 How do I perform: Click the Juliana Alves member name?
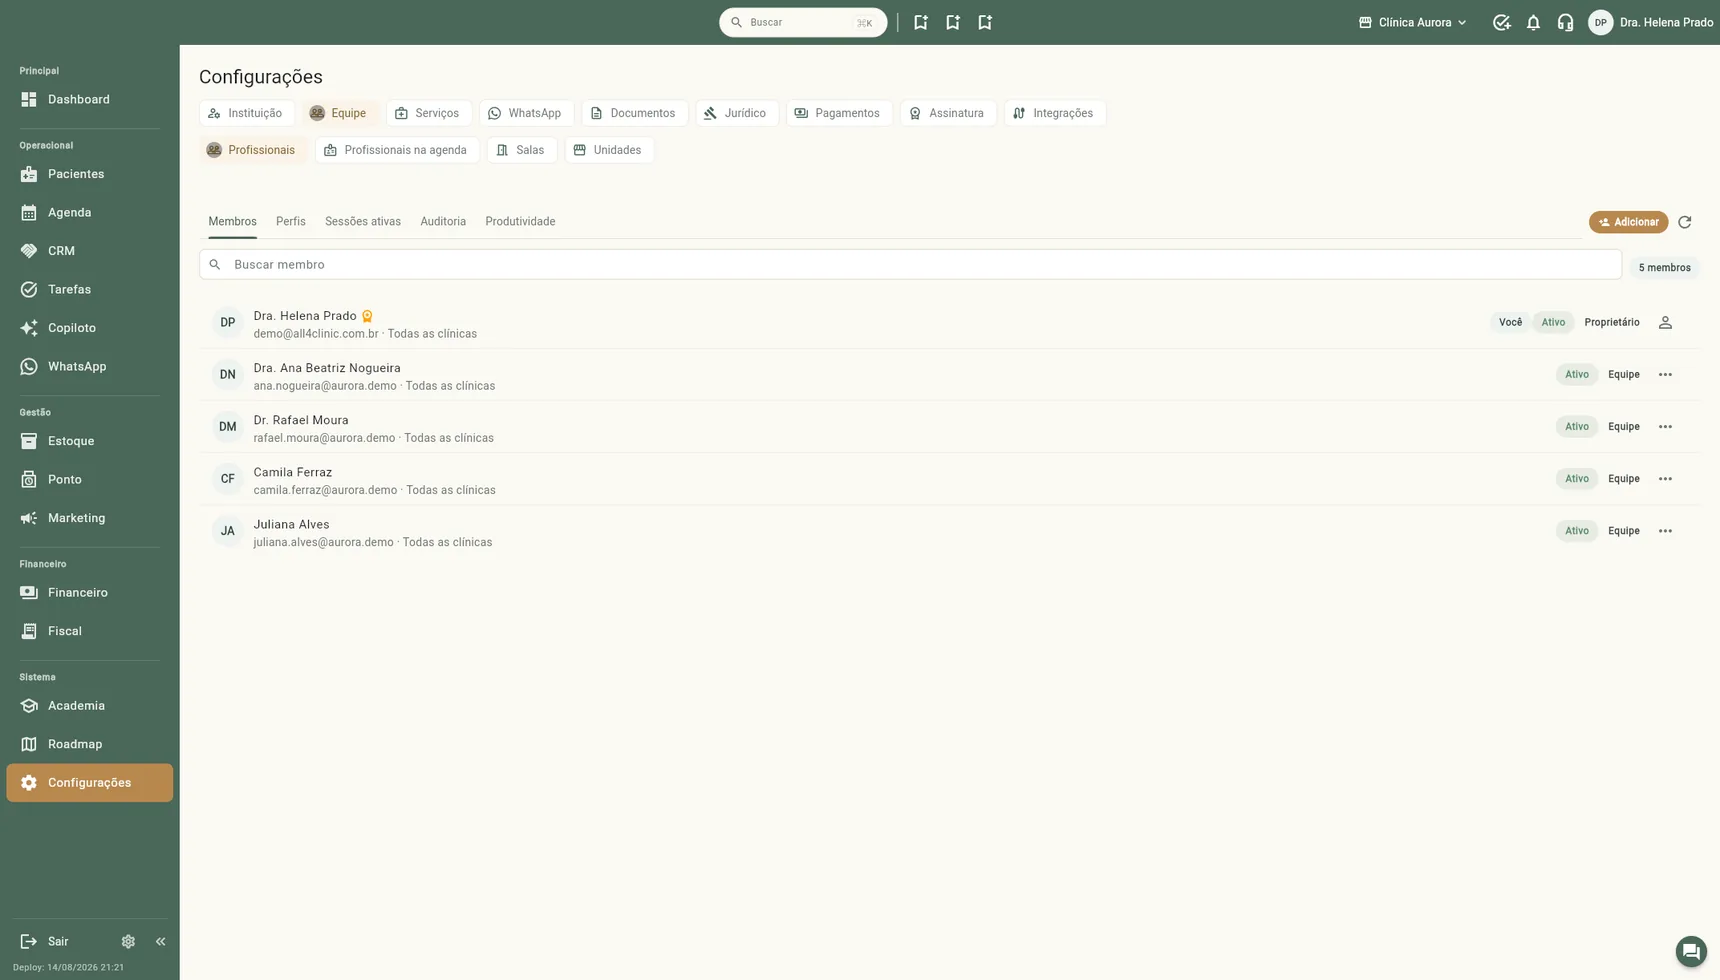pyautogui.click(x=291, y=524)
